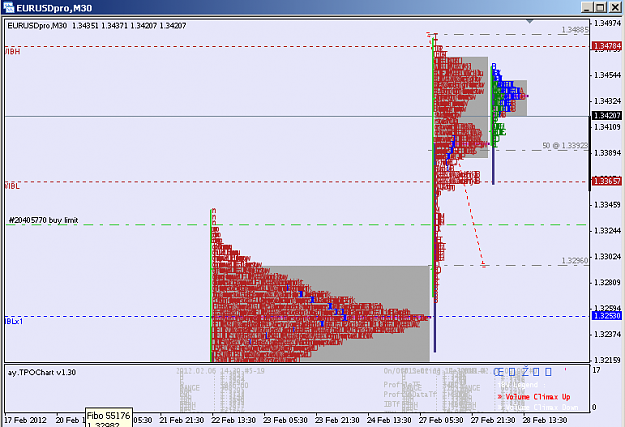625x427 pixels.
Task: Click the 24 Feb 13:30 time axis label
Action: coord(389,420)
